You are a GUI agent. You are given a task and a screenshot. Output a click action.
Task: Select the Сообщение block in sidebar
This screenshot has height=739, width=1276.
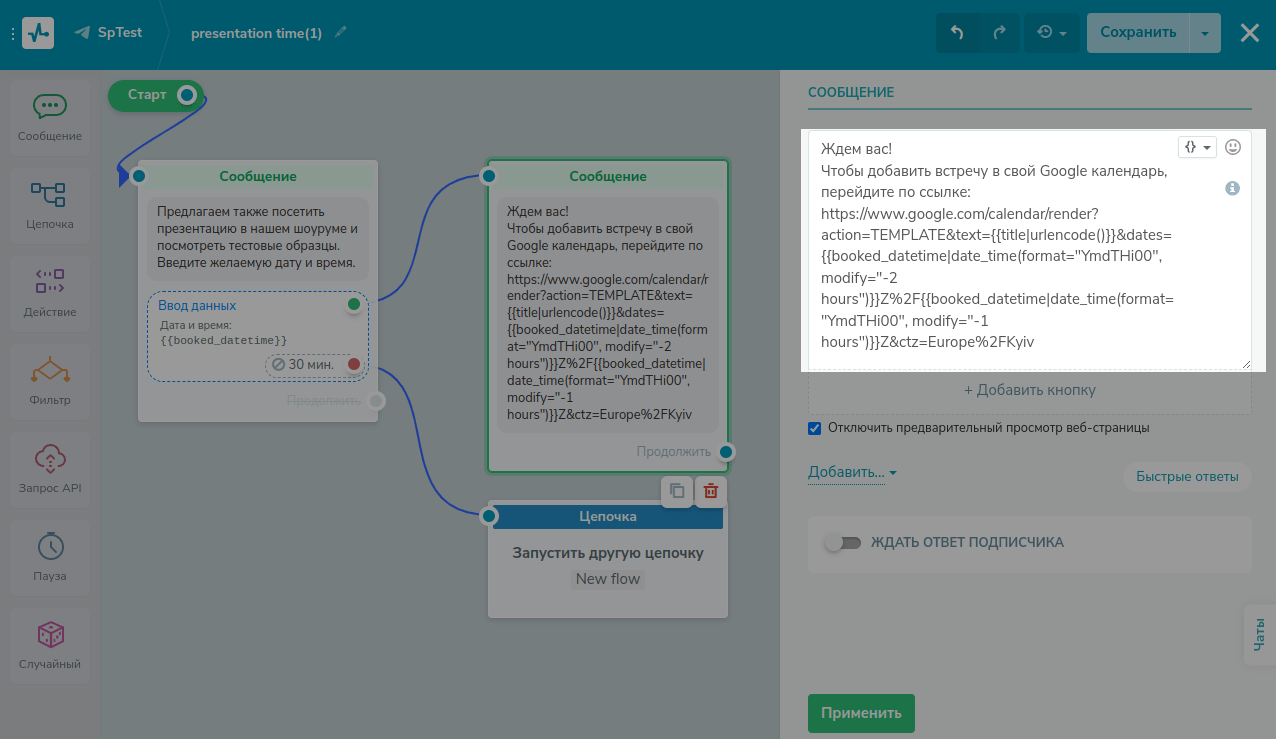click(x=49, y=117)
